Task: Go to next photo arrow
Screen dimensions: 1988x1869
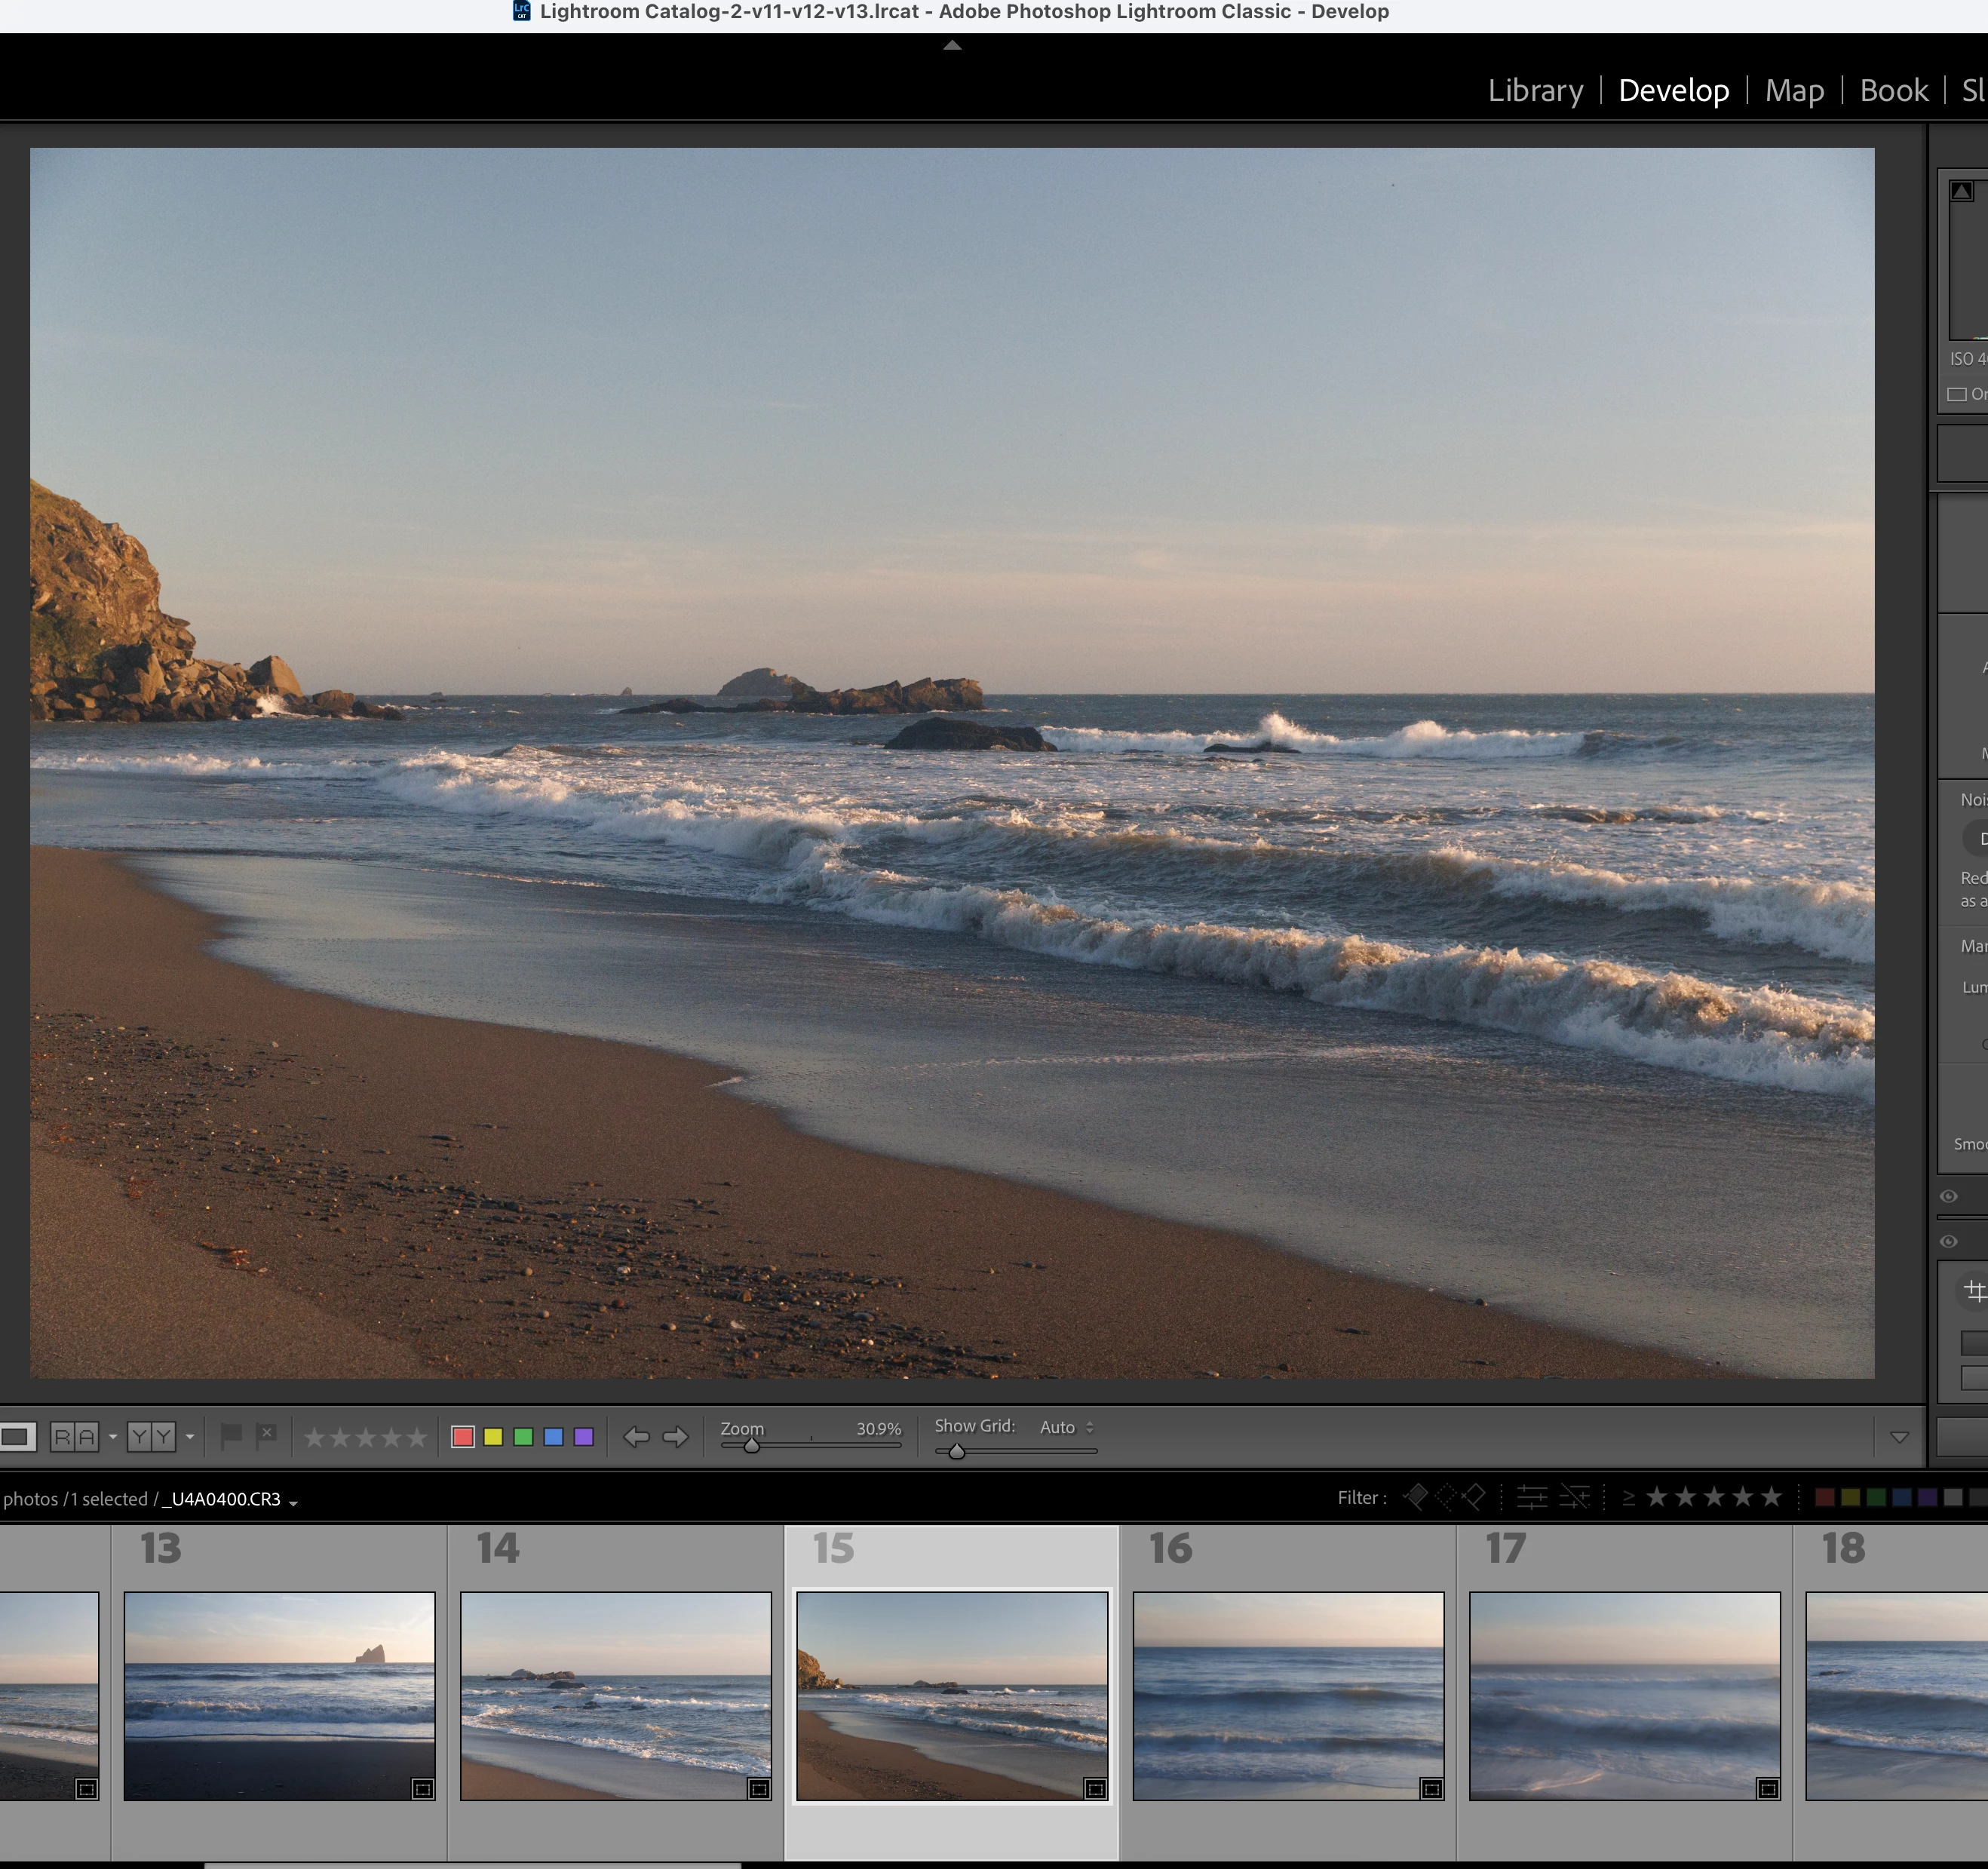Action: click(x=676, y=1437)
